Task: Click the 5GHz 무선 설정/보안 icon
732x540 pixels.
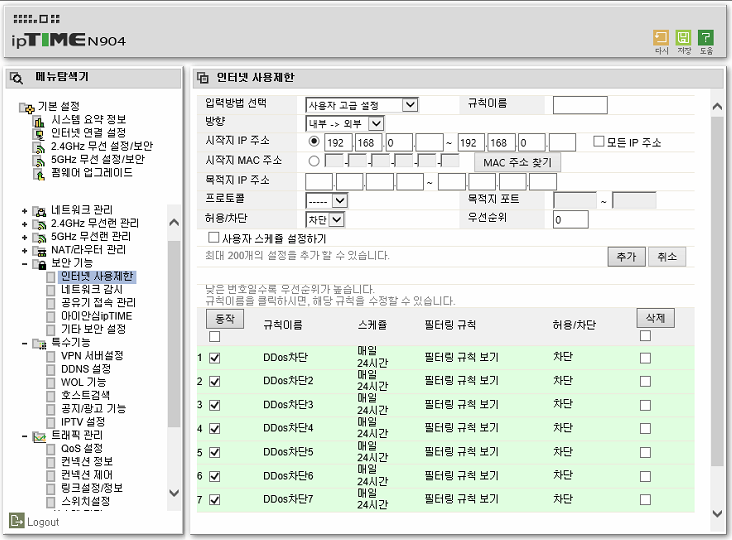Action: pyautogui.click(x=39, y=161)
